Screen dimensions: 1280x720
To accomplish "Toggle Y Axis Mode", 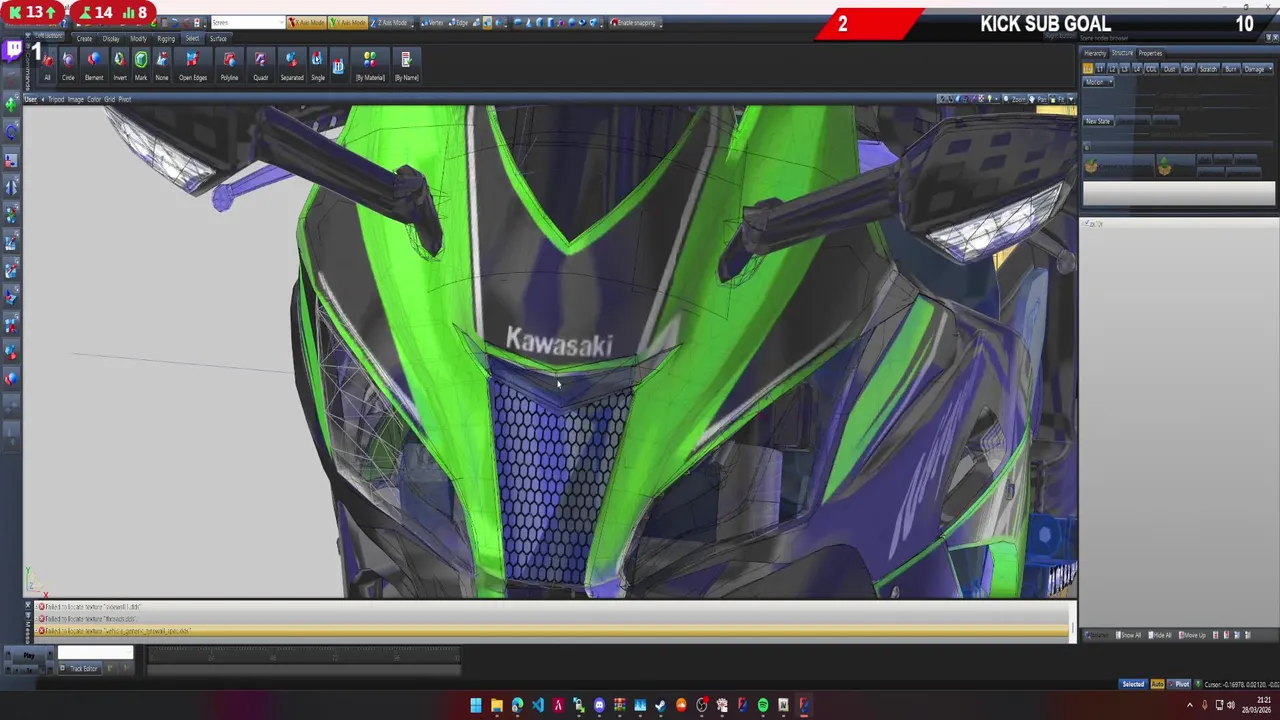I will tap(348, 22).
